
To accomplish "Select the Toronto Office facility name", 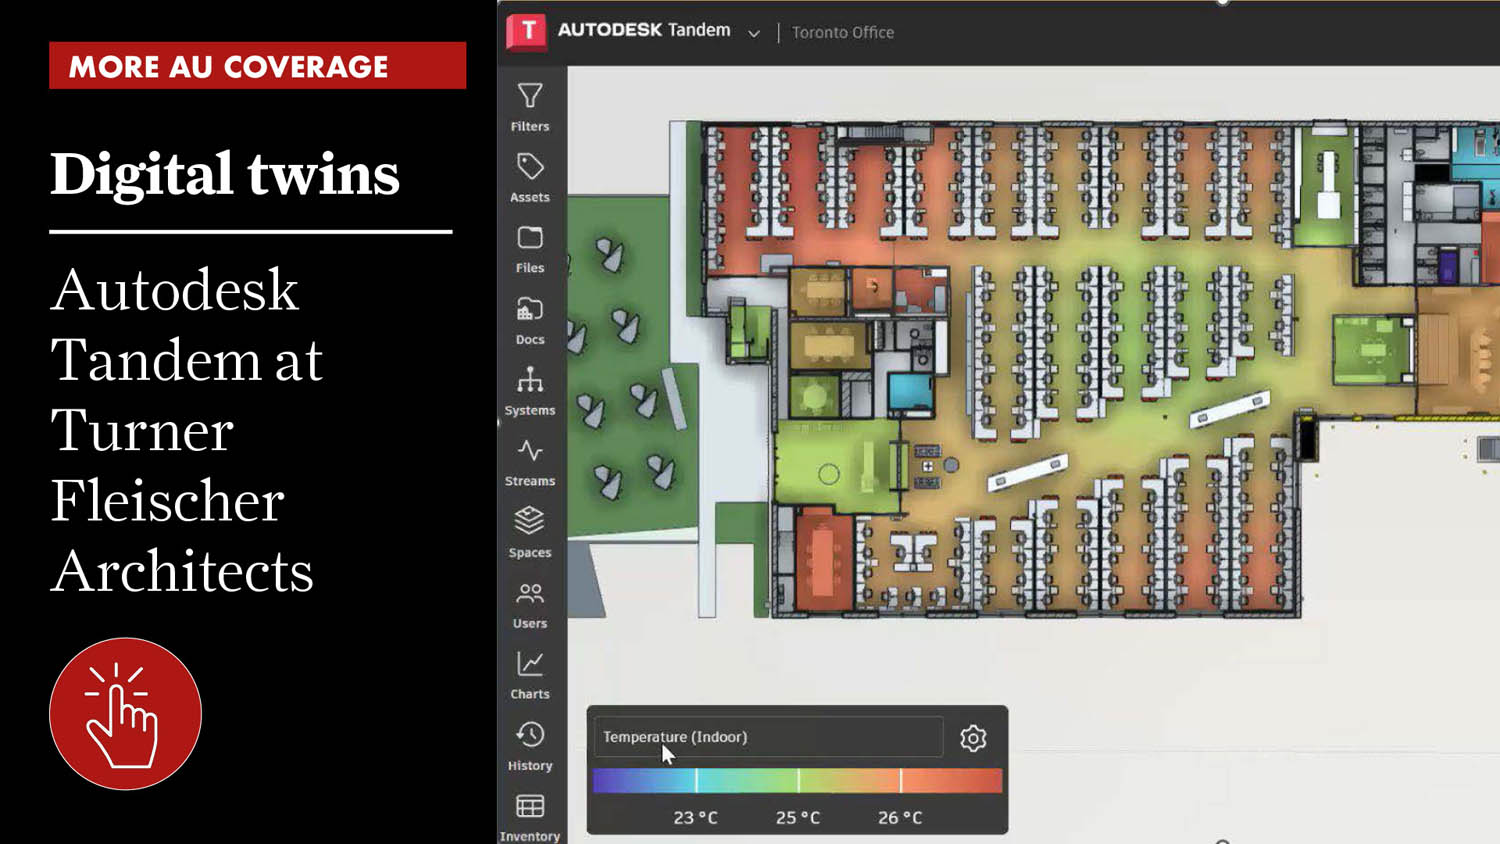I will tap(842, 33).
